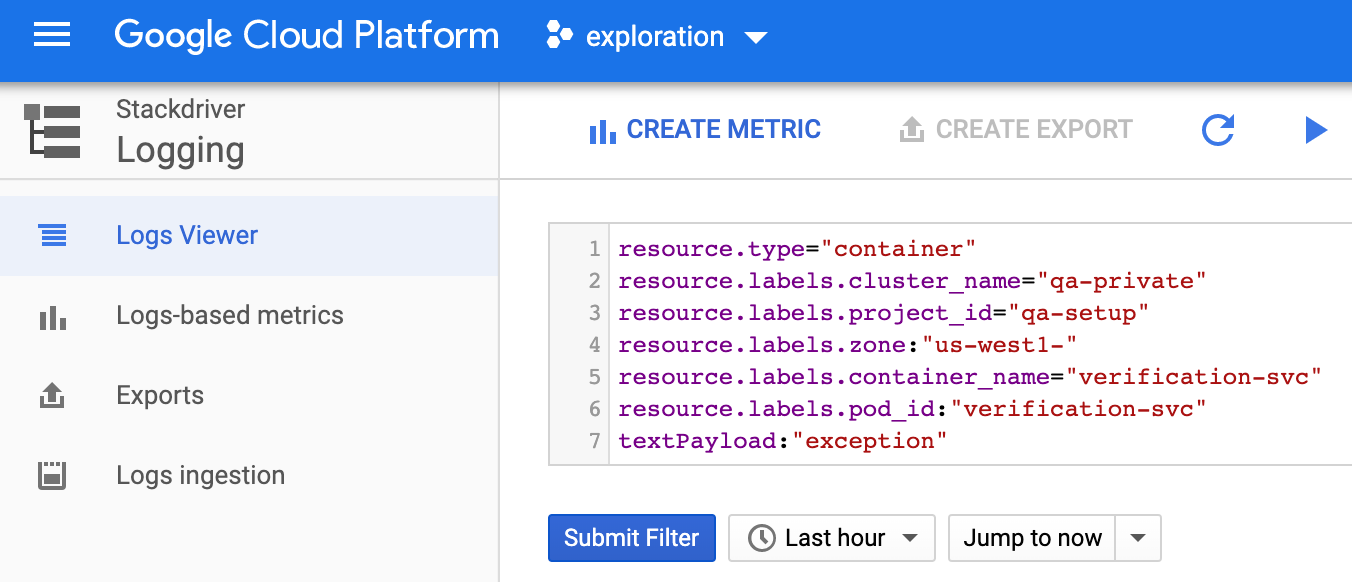Click the Submit Filter button
1352x582 pixels.
pyautogui.click(x=632, y=538)
